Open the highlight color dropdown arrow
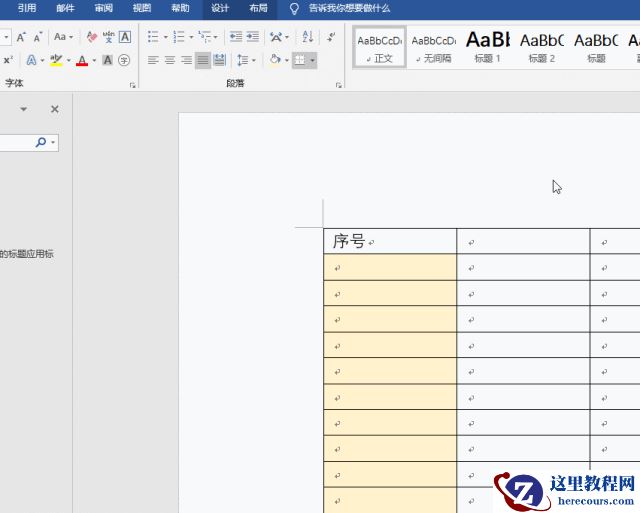 point(69,60)
